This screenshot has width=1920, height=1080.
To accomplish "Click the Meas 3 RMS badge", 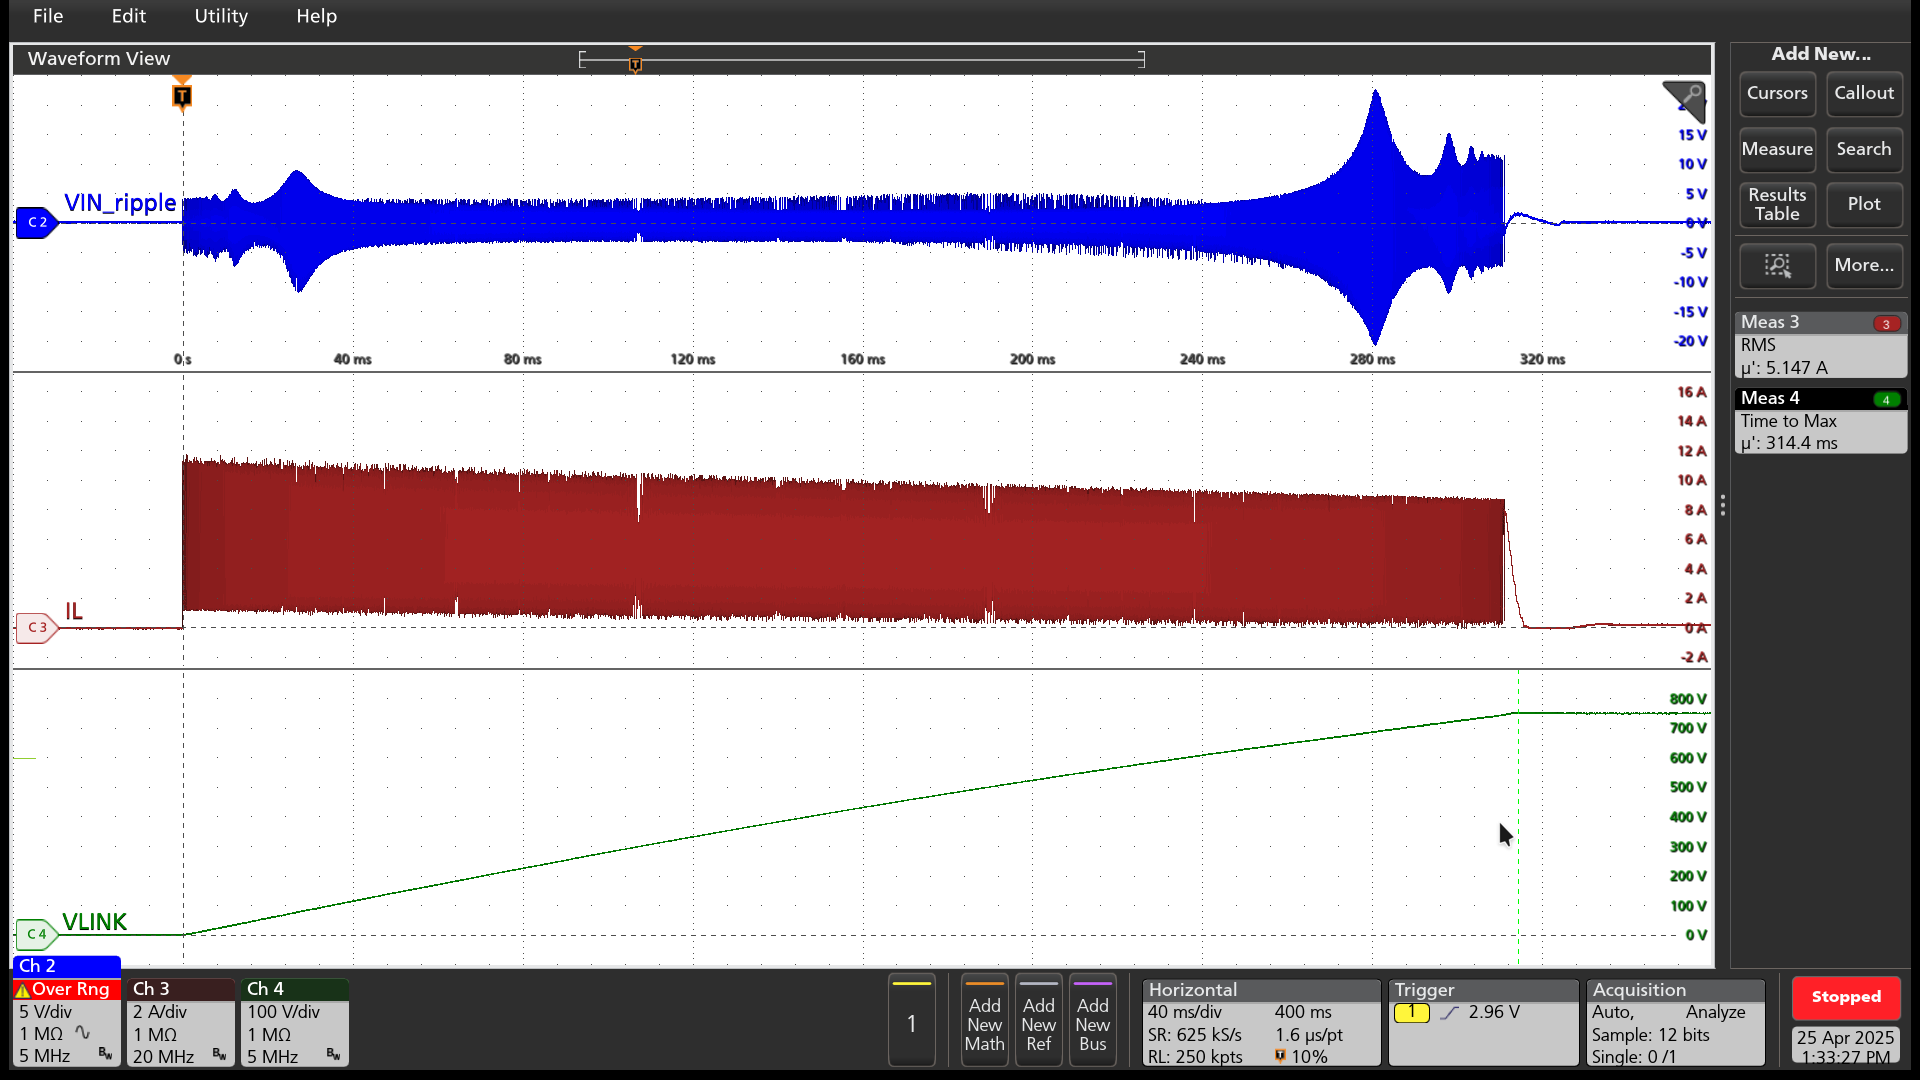I will coord(1820,345).
